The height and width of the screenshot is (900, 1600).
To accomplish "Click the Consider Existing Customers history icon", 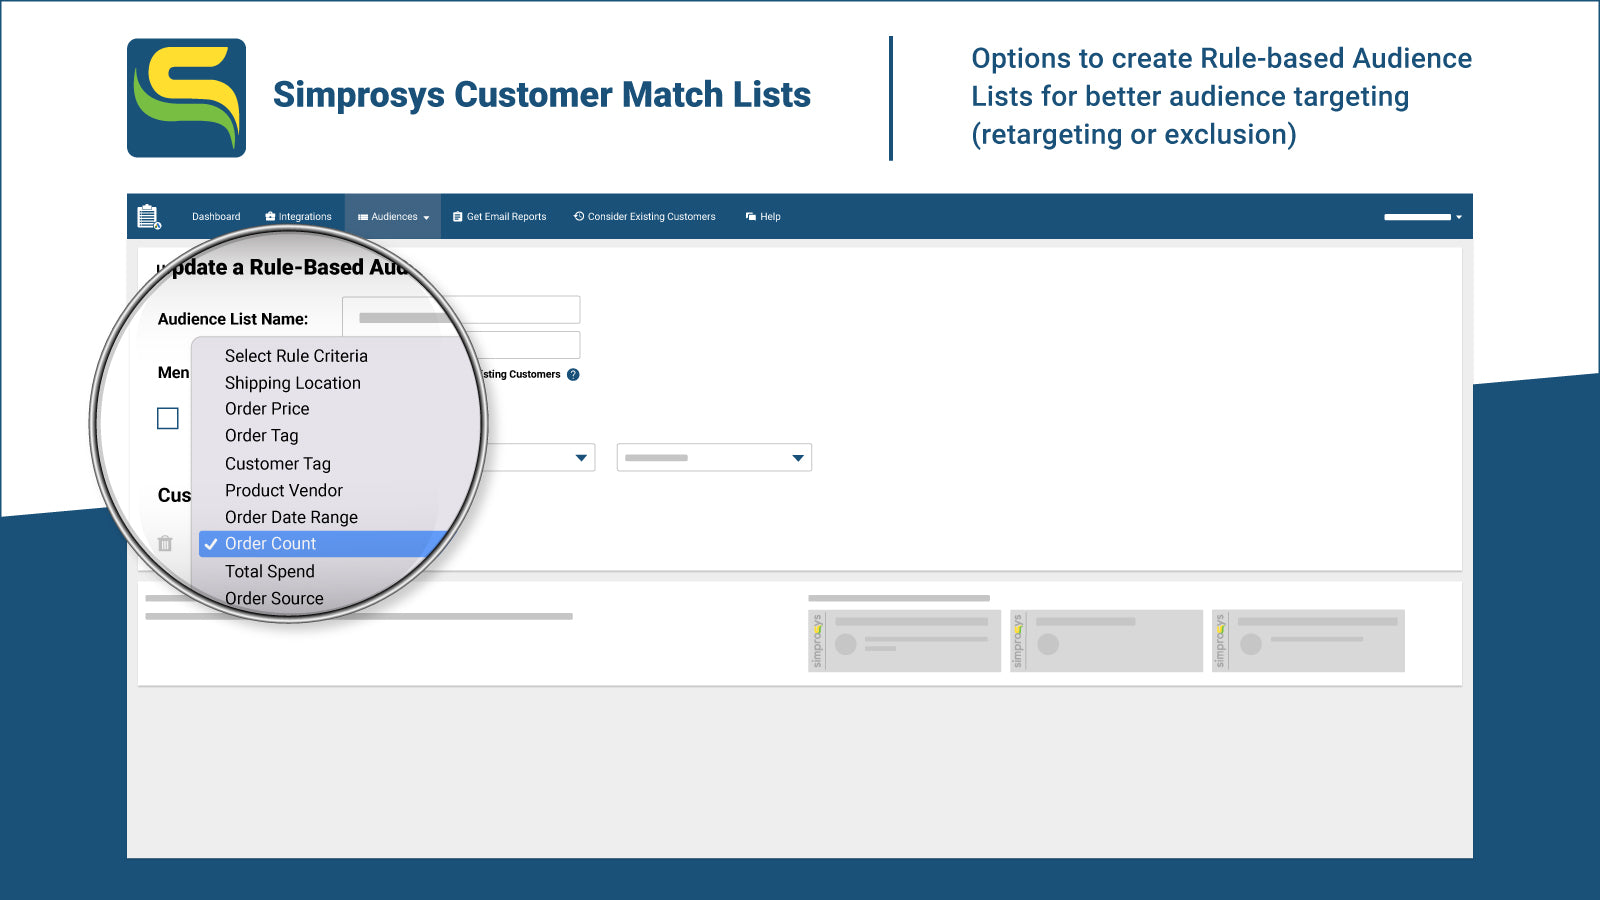I will [577, 216].
